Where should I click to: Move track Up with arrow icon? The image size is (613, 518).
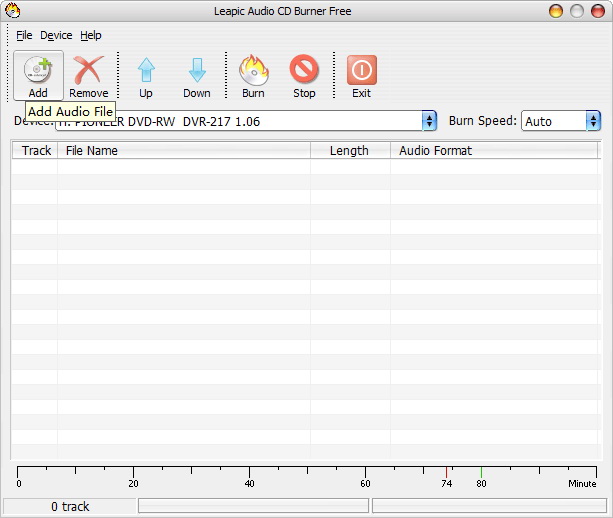tap(146, 70)
